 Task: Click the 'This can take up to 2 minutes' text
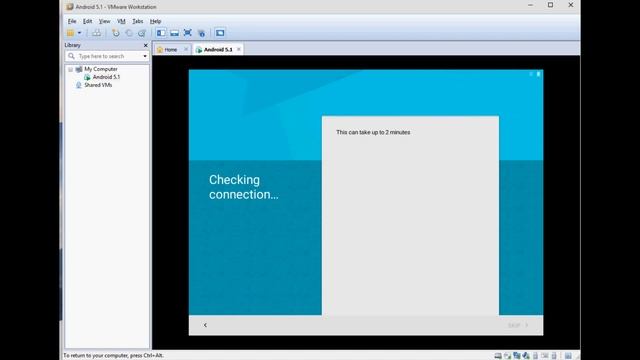(x=373, y=132)
